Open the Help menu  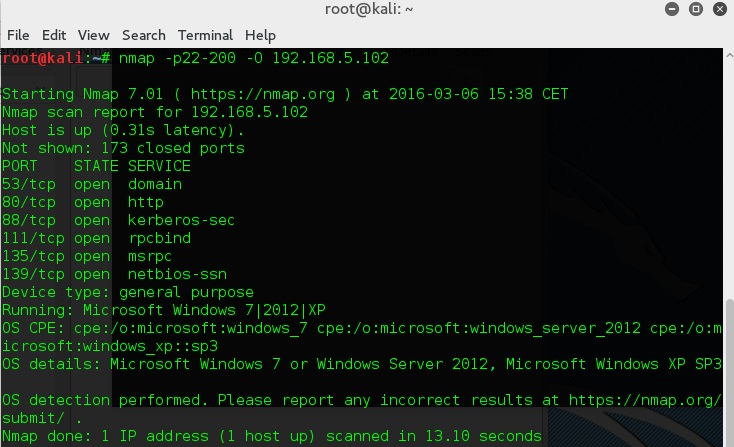[x=260, y=35]
